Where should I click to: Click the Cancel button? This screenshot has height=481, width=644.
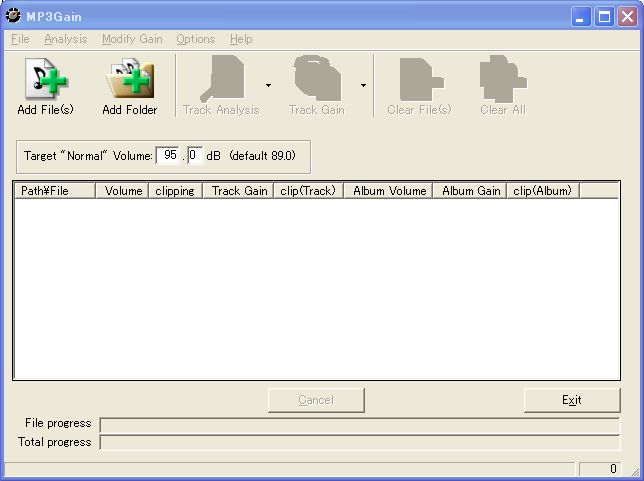(x=316, y=400)
